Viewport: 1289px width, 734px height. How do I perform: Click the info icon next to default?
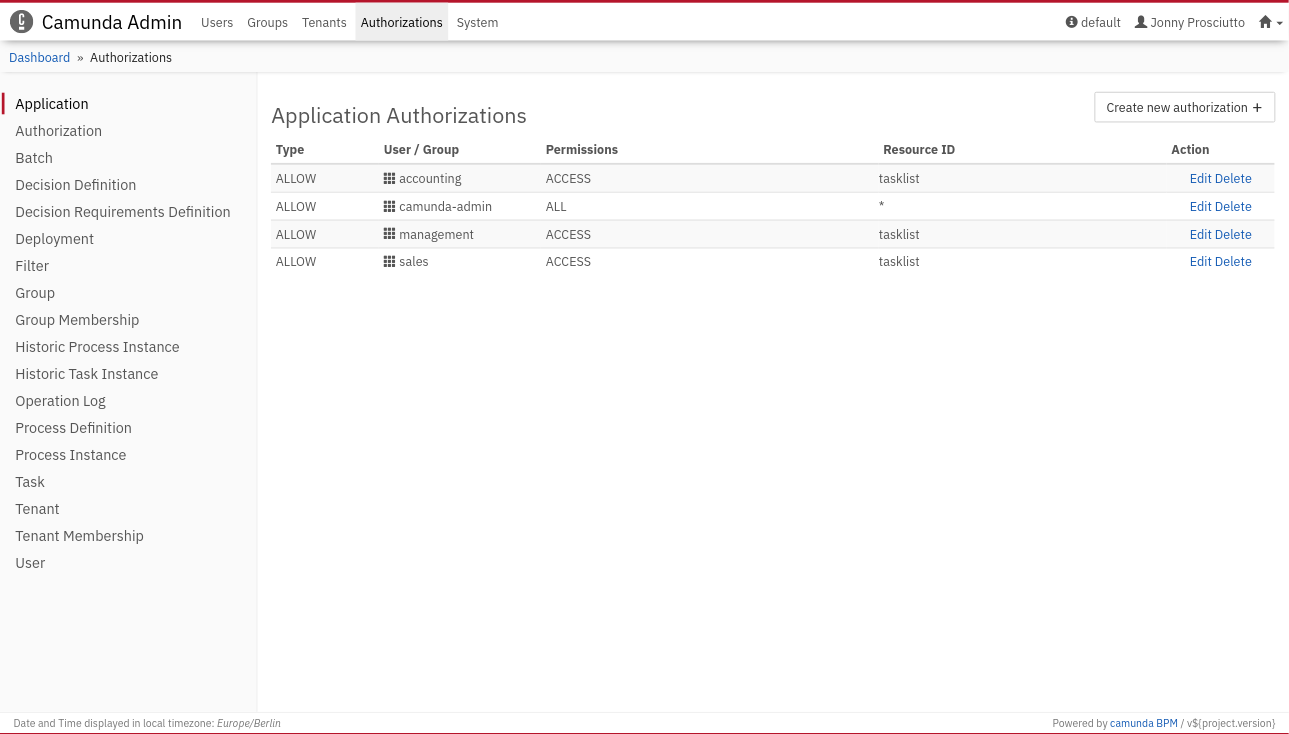[1072, 22]
